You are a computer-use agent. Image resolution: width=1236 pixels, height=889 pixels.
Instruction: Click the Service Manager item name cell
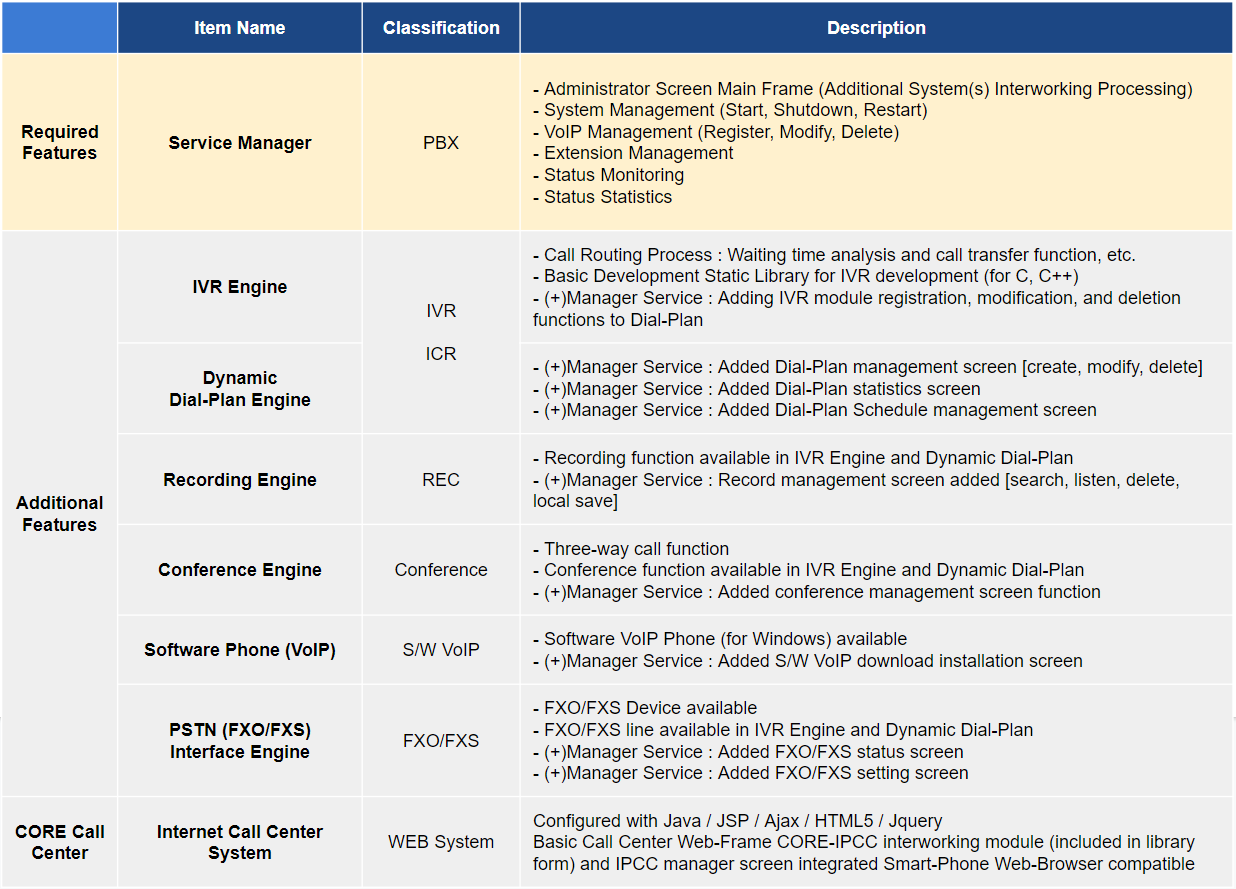pos(239,143)
